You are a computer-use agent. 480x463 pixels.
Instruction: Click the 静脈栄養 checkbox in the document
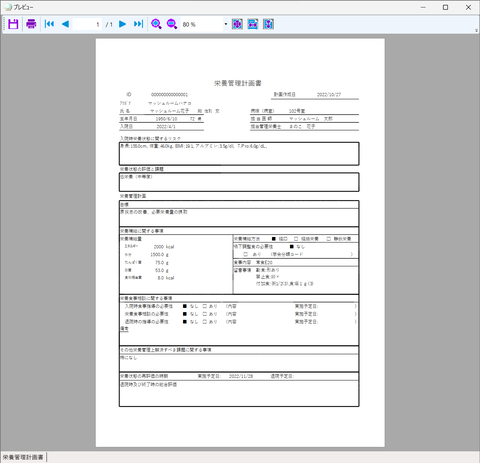329,239
